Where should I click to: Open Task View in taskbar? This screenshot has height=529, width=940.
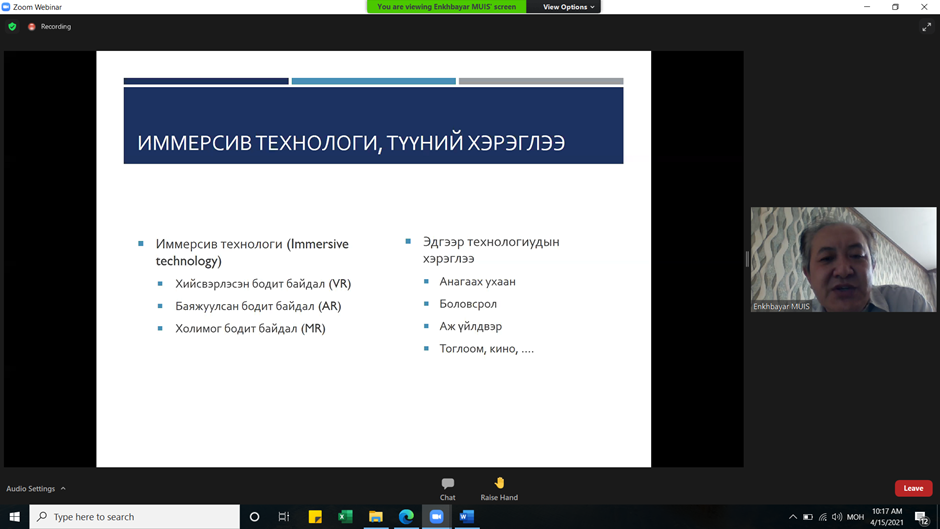click(x=284, y=516)
